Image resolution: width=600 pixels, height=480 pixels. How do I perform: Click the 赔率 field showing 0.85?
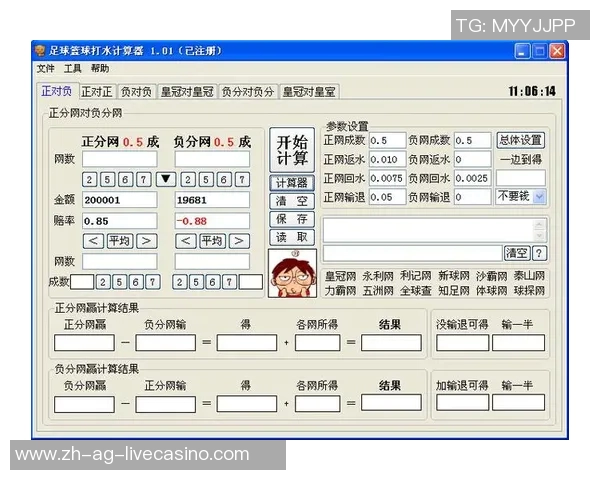click(120, 221)
